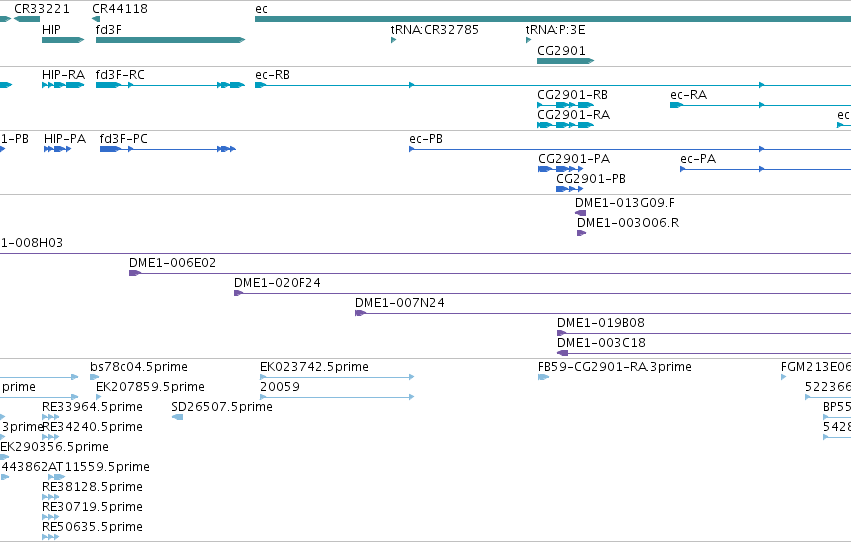Select the EK207859.5prime EST label
851x542 pixels.
click(150, 387)
